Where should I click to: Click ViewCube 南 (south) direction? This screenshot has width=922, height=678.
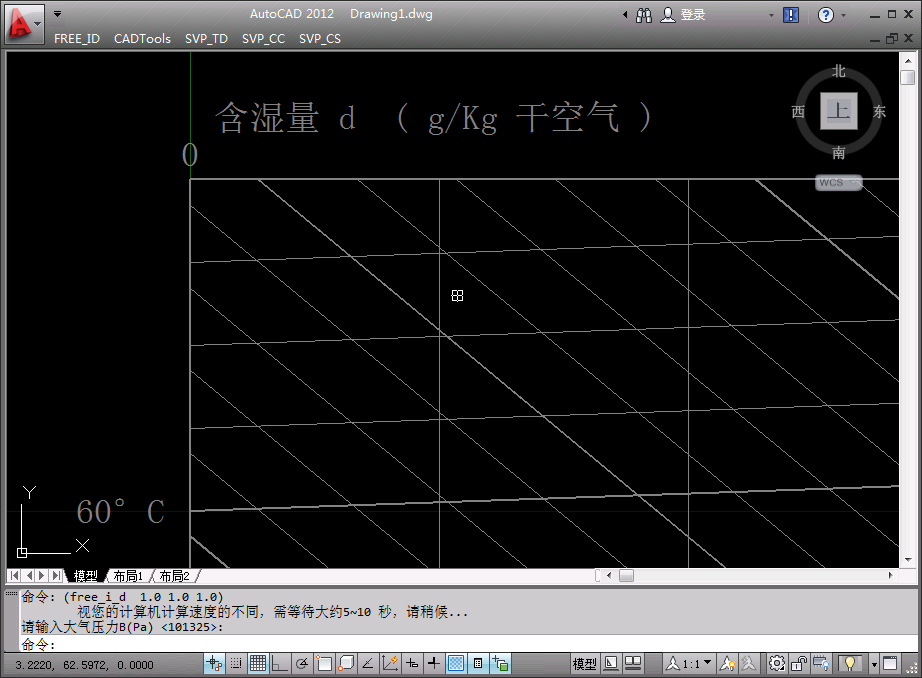tap(839, 153)
